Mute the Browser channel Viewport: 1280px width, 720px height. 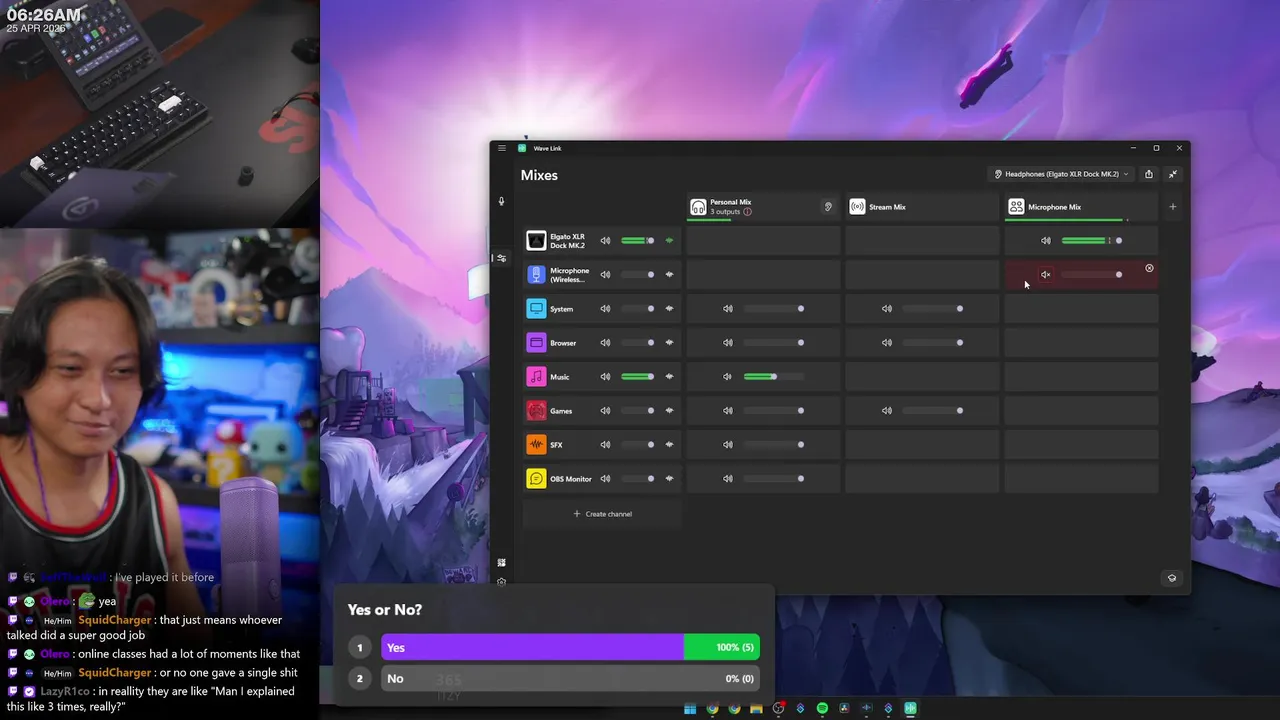tap(605, 343)
